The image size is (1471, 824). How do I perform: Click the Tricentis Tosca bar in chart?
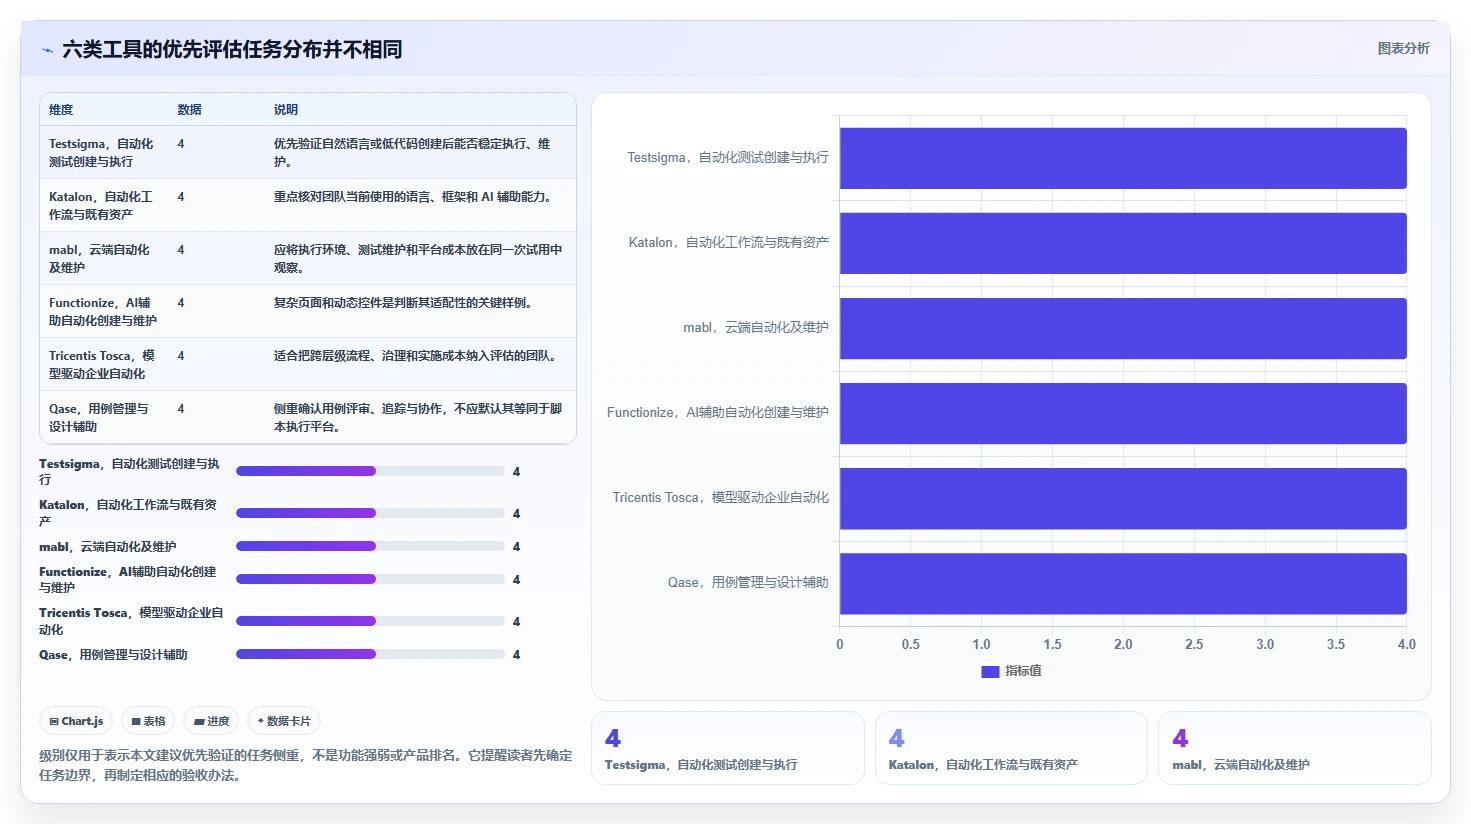click(1123, 498)
